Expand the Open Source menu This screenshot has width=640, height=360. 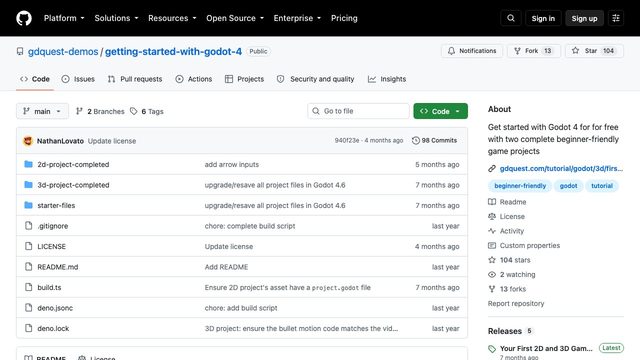pyautogui.click(x=235, y=18)
